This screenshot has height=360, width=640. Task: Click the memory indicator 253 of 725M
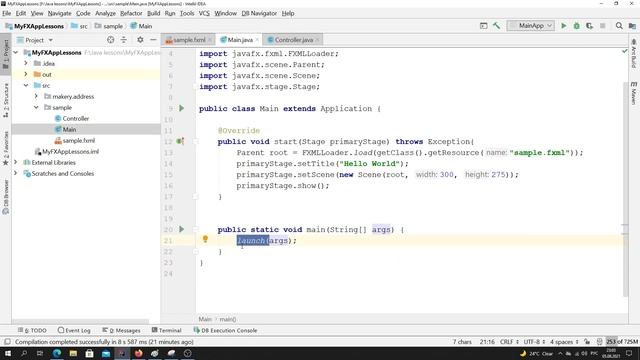pos(622,342)
